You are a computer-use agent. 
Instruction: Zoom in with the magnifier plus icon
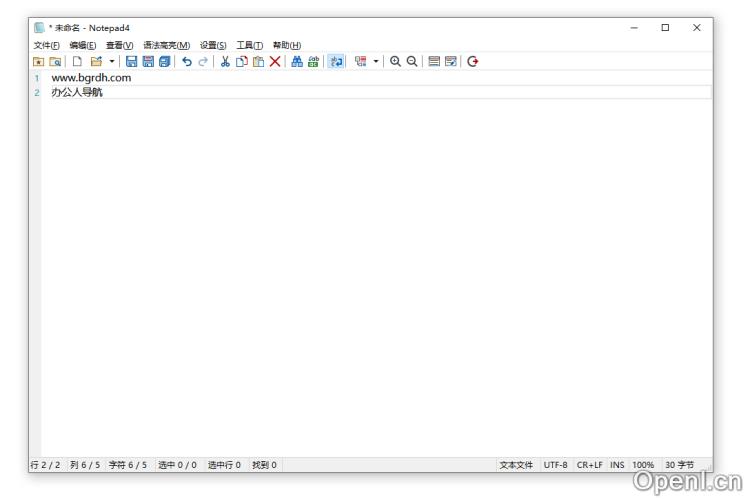pyautogui.click(x=395, y=62)
